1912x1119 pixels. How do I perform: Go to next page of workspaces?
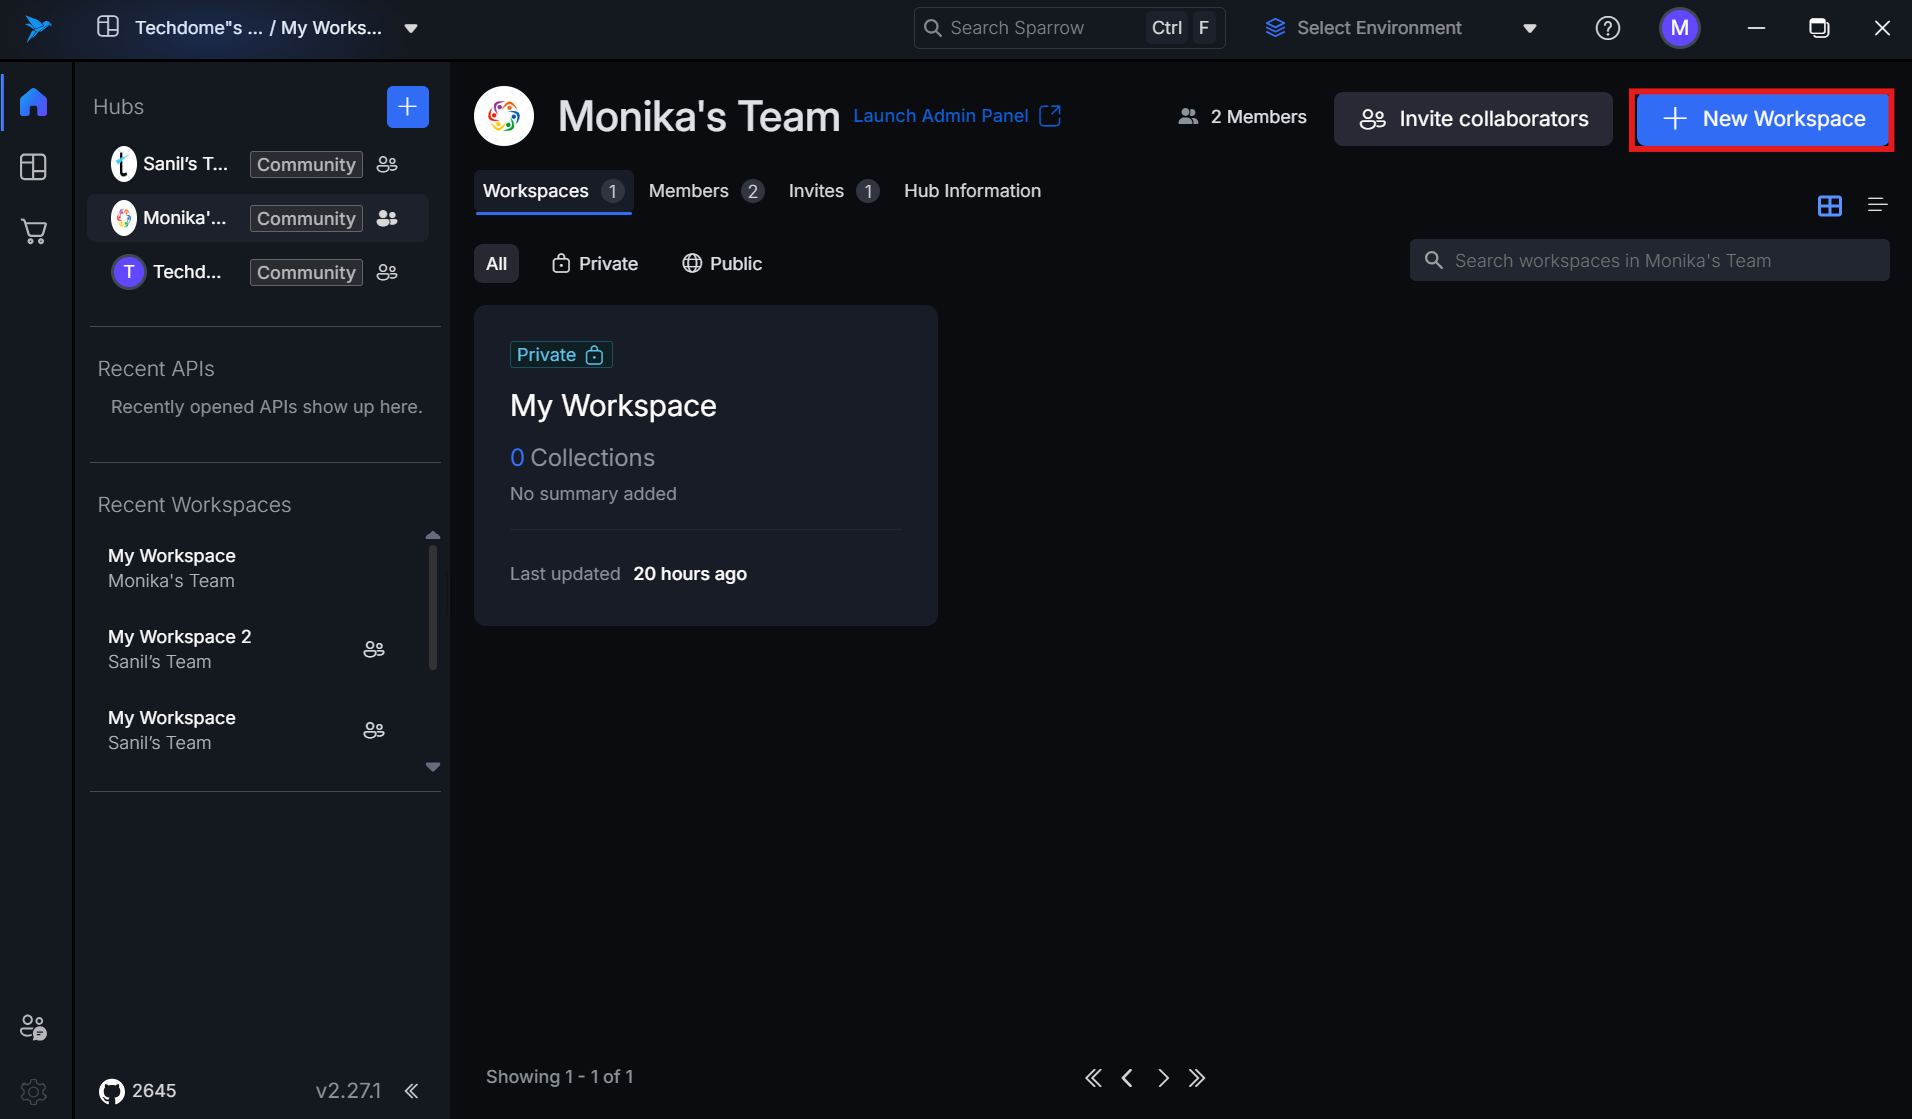[x=1163, y=1078]
